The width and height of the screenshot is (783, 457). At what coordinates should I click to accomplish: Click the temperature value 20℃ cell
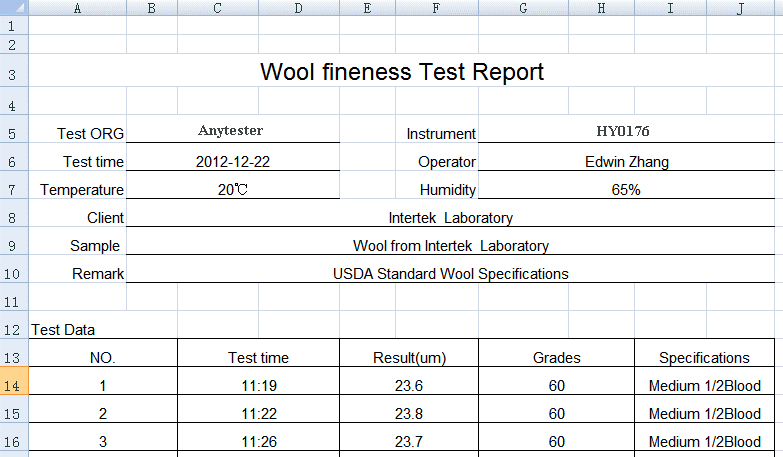point(232,190)
